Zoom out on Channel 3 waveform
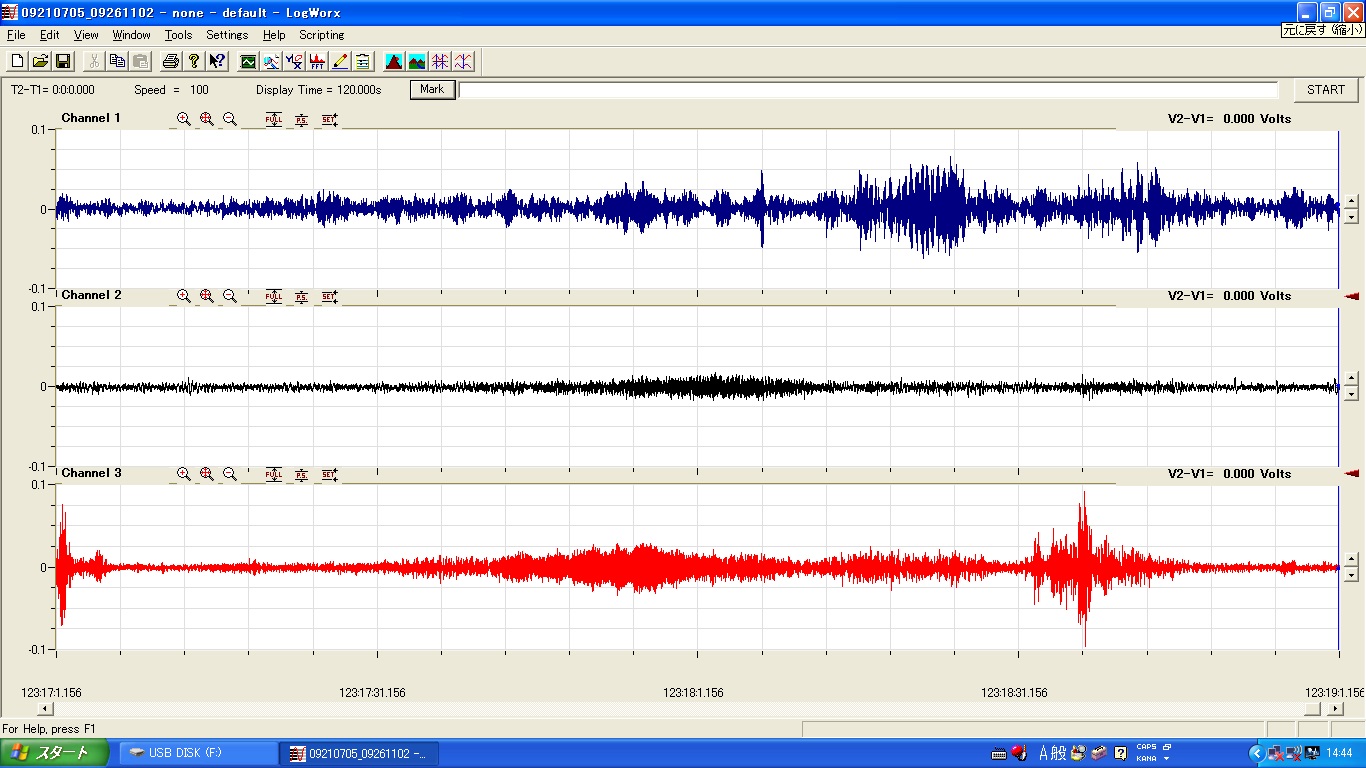 coord(230,474)
